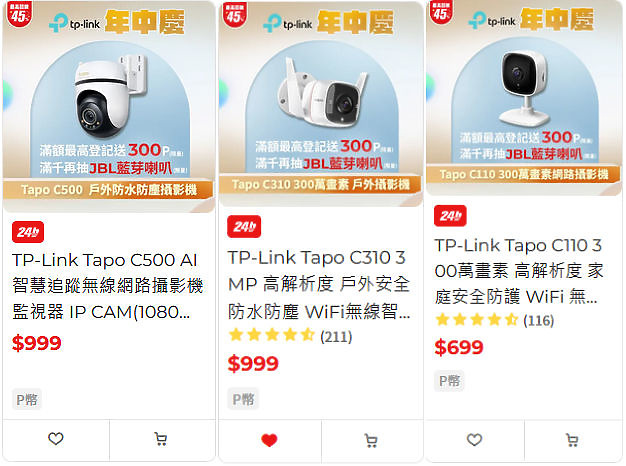Click P幣 tag under Tapo C500
Viewport: 626px width, 466px height.
(x=27, y=399)
